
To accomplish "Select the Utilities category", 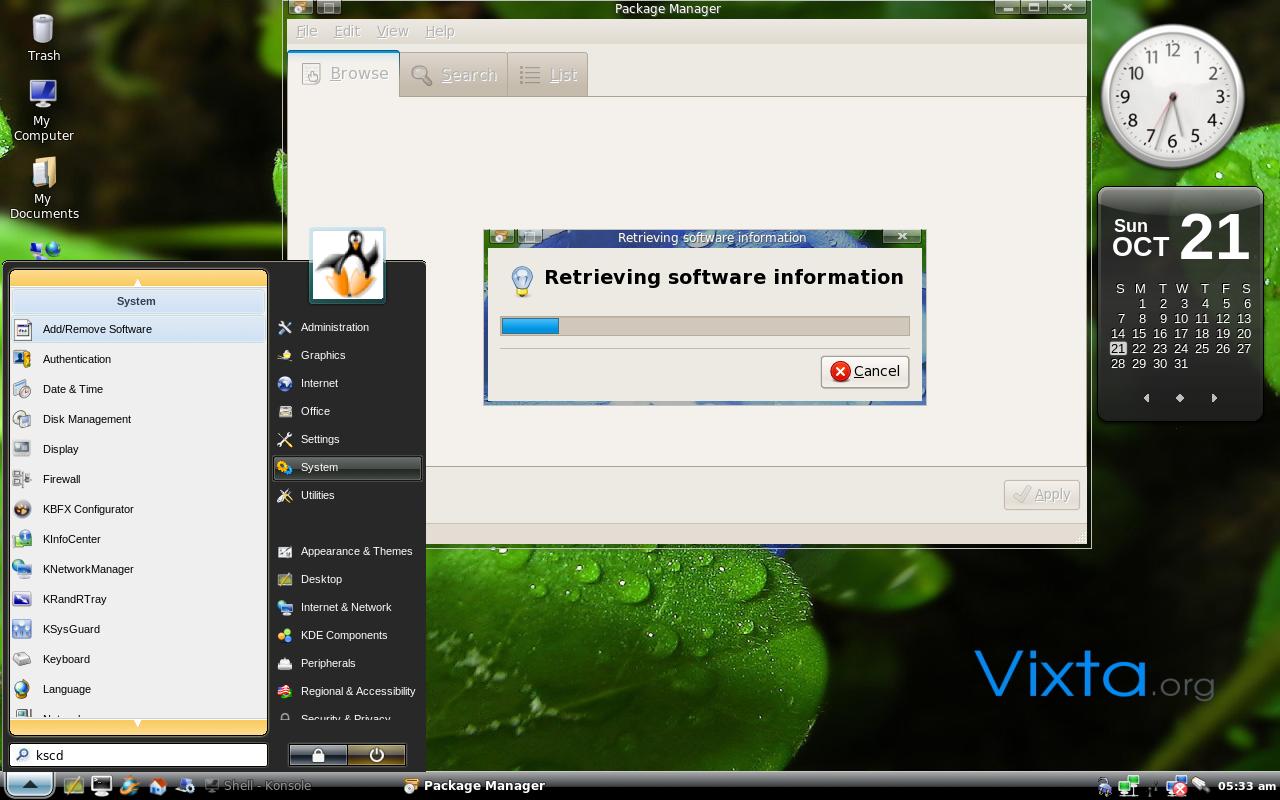I will (x=347, y=495).
